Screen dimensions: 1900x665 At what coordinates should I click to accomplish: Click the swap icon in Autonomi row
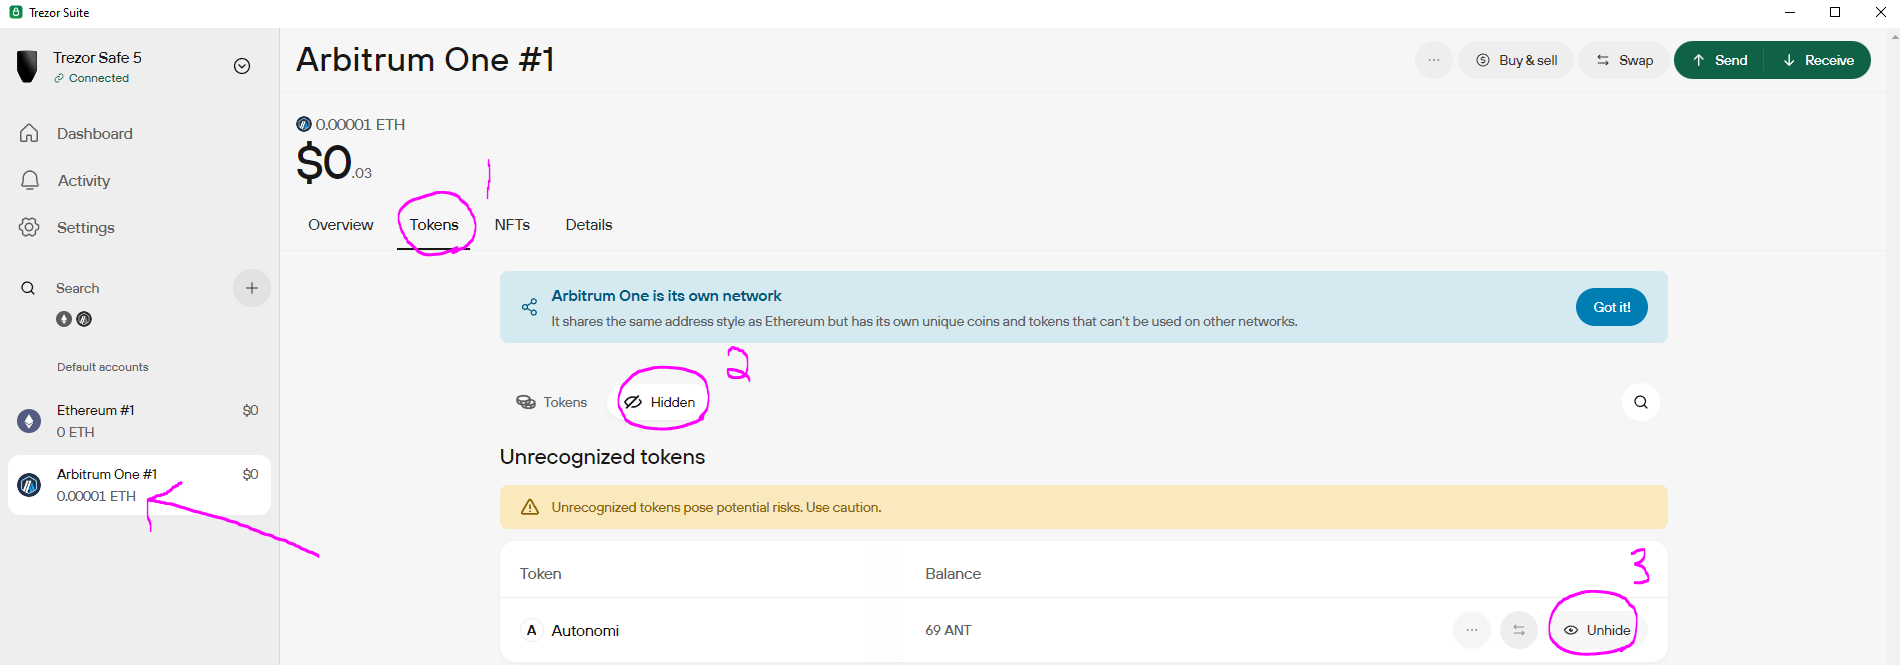coord(1518,630)
